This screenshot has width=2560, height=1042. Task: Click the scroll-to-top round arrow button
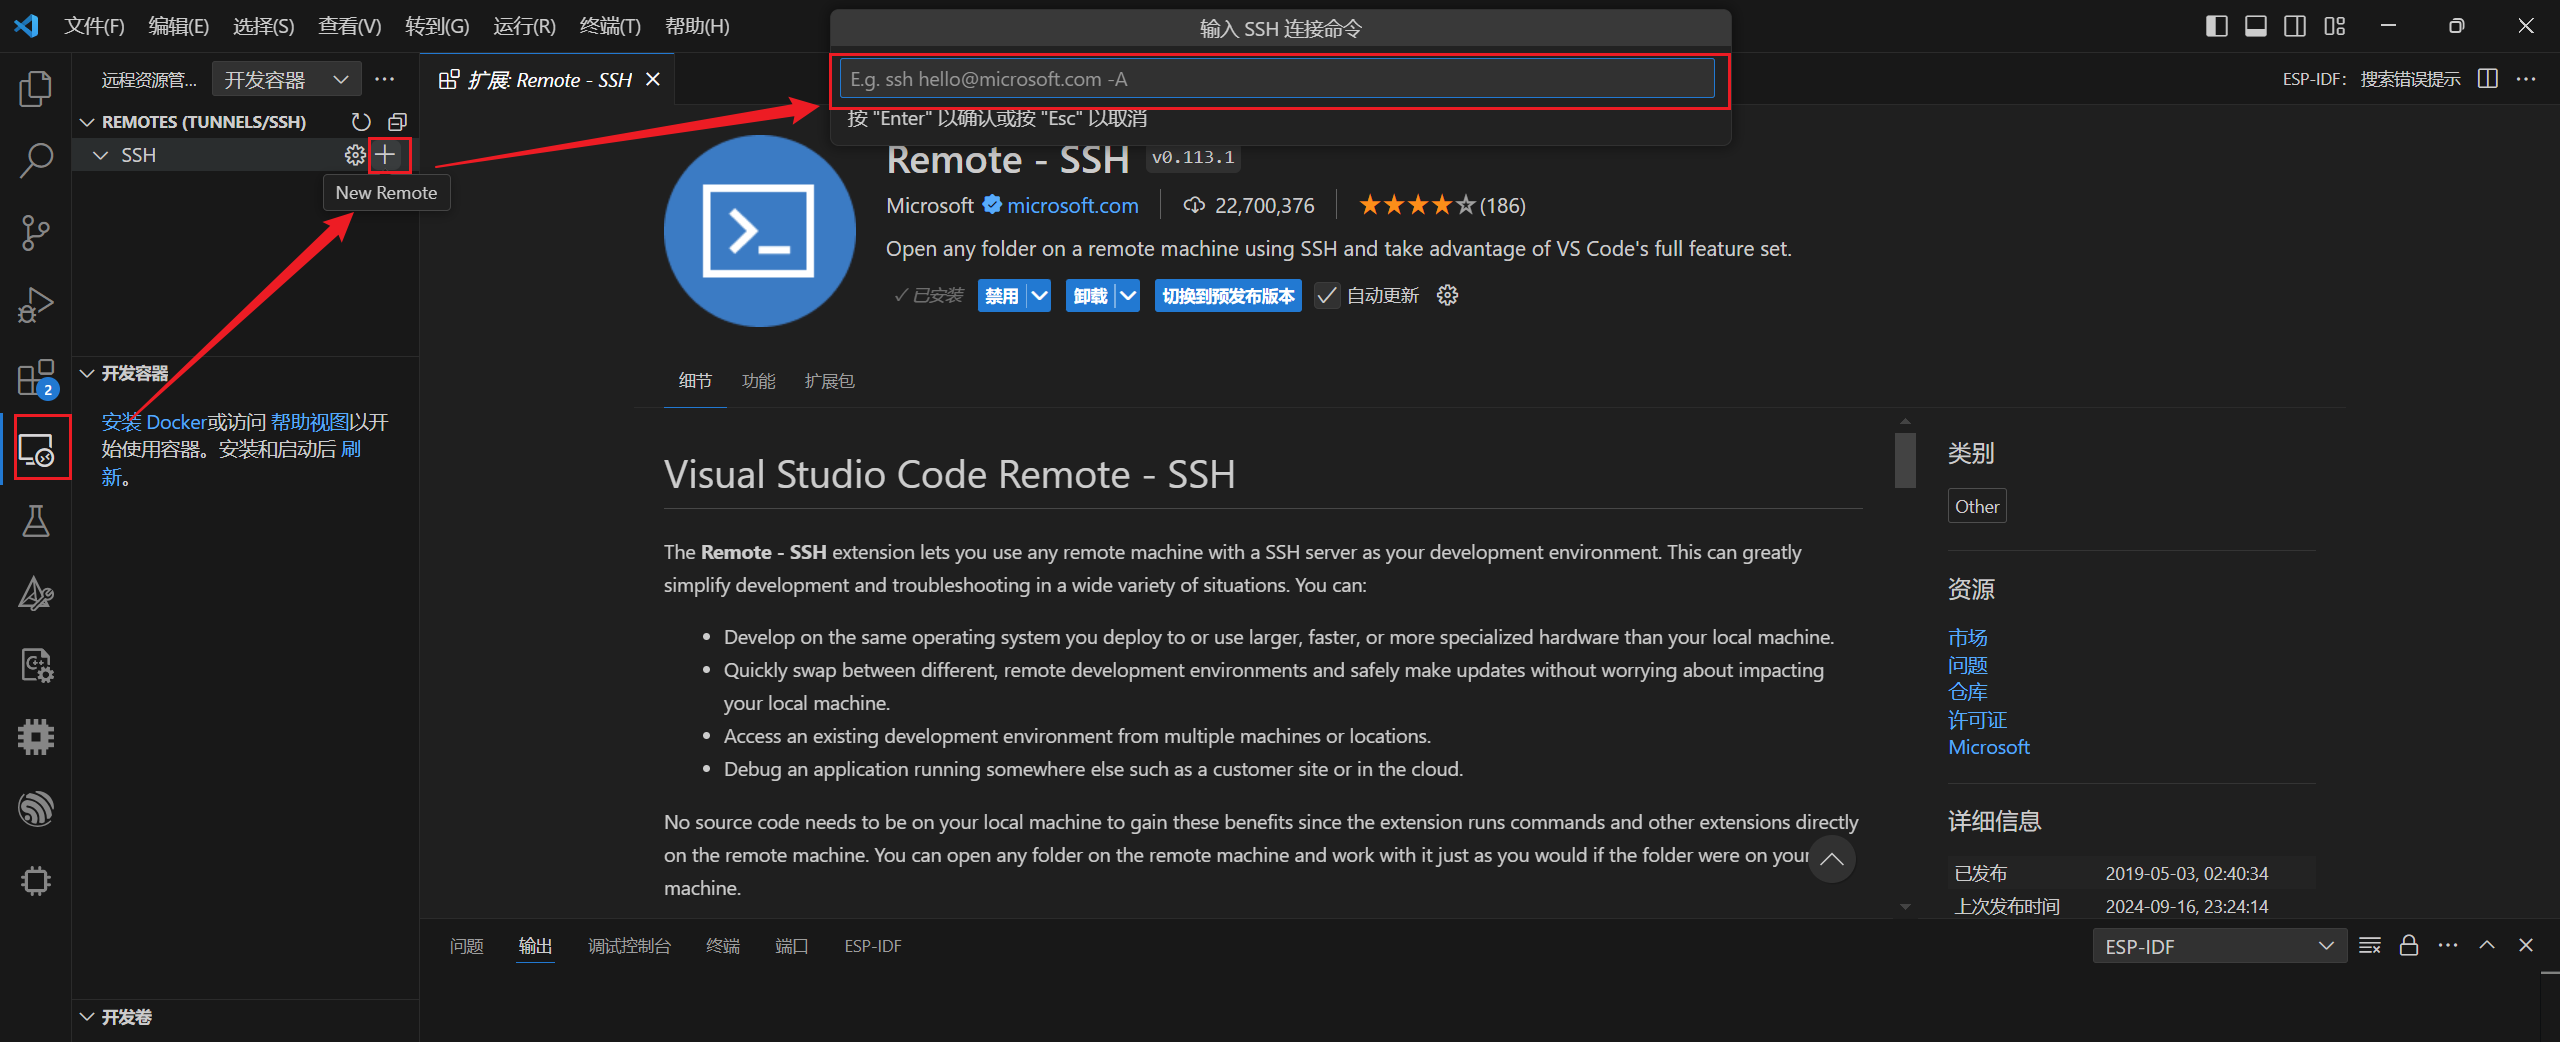coord(1832,860)
